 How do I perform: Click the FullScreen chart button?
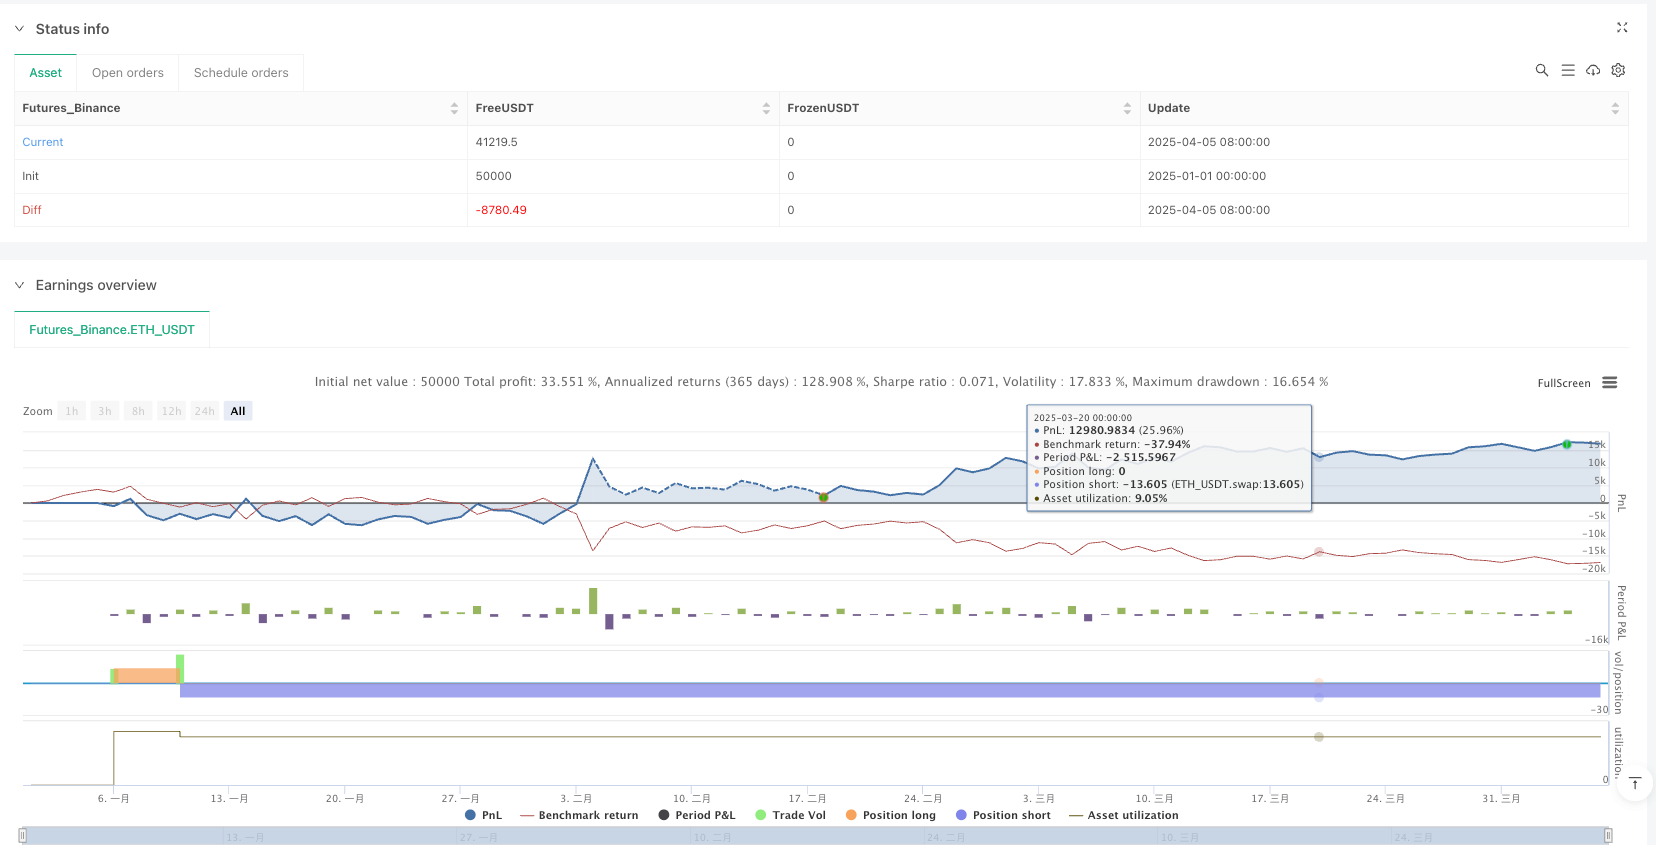(x=1563, y=383)
